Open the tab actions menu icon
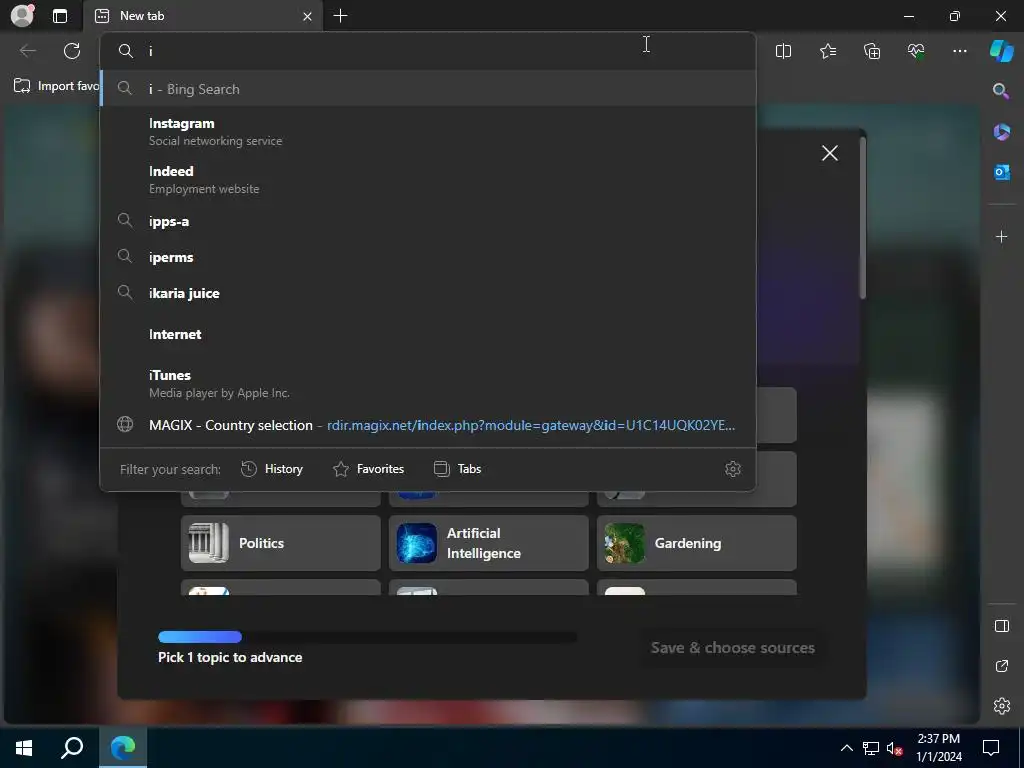The image size is (1024, 768). tap(60, 16)
